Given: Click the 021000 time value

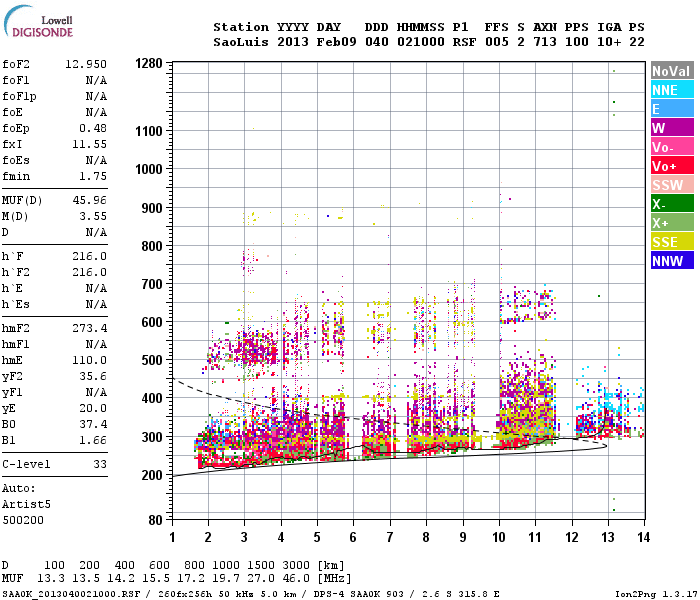Looking at the screenshot, I should coord(421,42).
